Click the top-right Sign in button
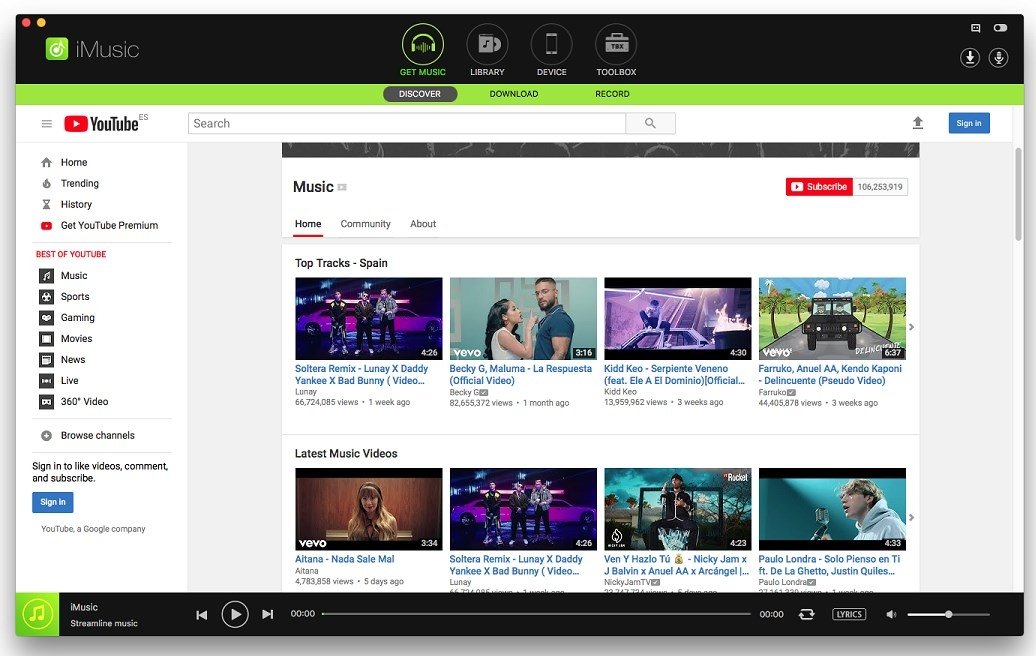This screenshot has height=656, width=1036. tap(969, 123)
